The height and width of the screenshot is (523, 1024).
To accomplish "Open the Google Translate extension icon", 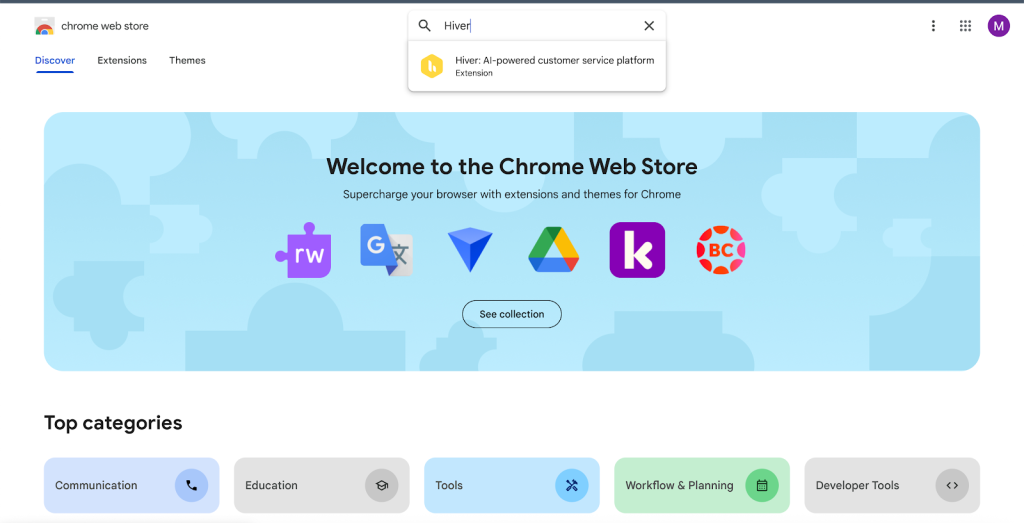I will 387,250.
